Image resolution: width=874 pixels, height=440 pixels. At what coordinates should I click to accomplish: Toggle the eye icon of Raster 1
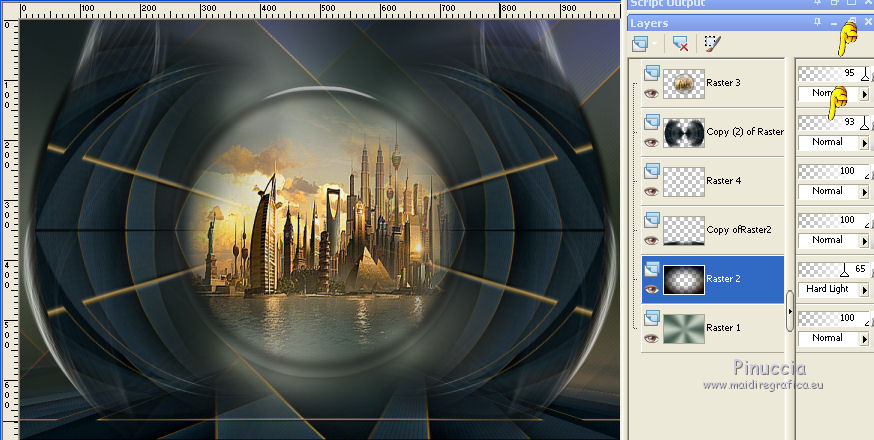click(x=651, y=339)
